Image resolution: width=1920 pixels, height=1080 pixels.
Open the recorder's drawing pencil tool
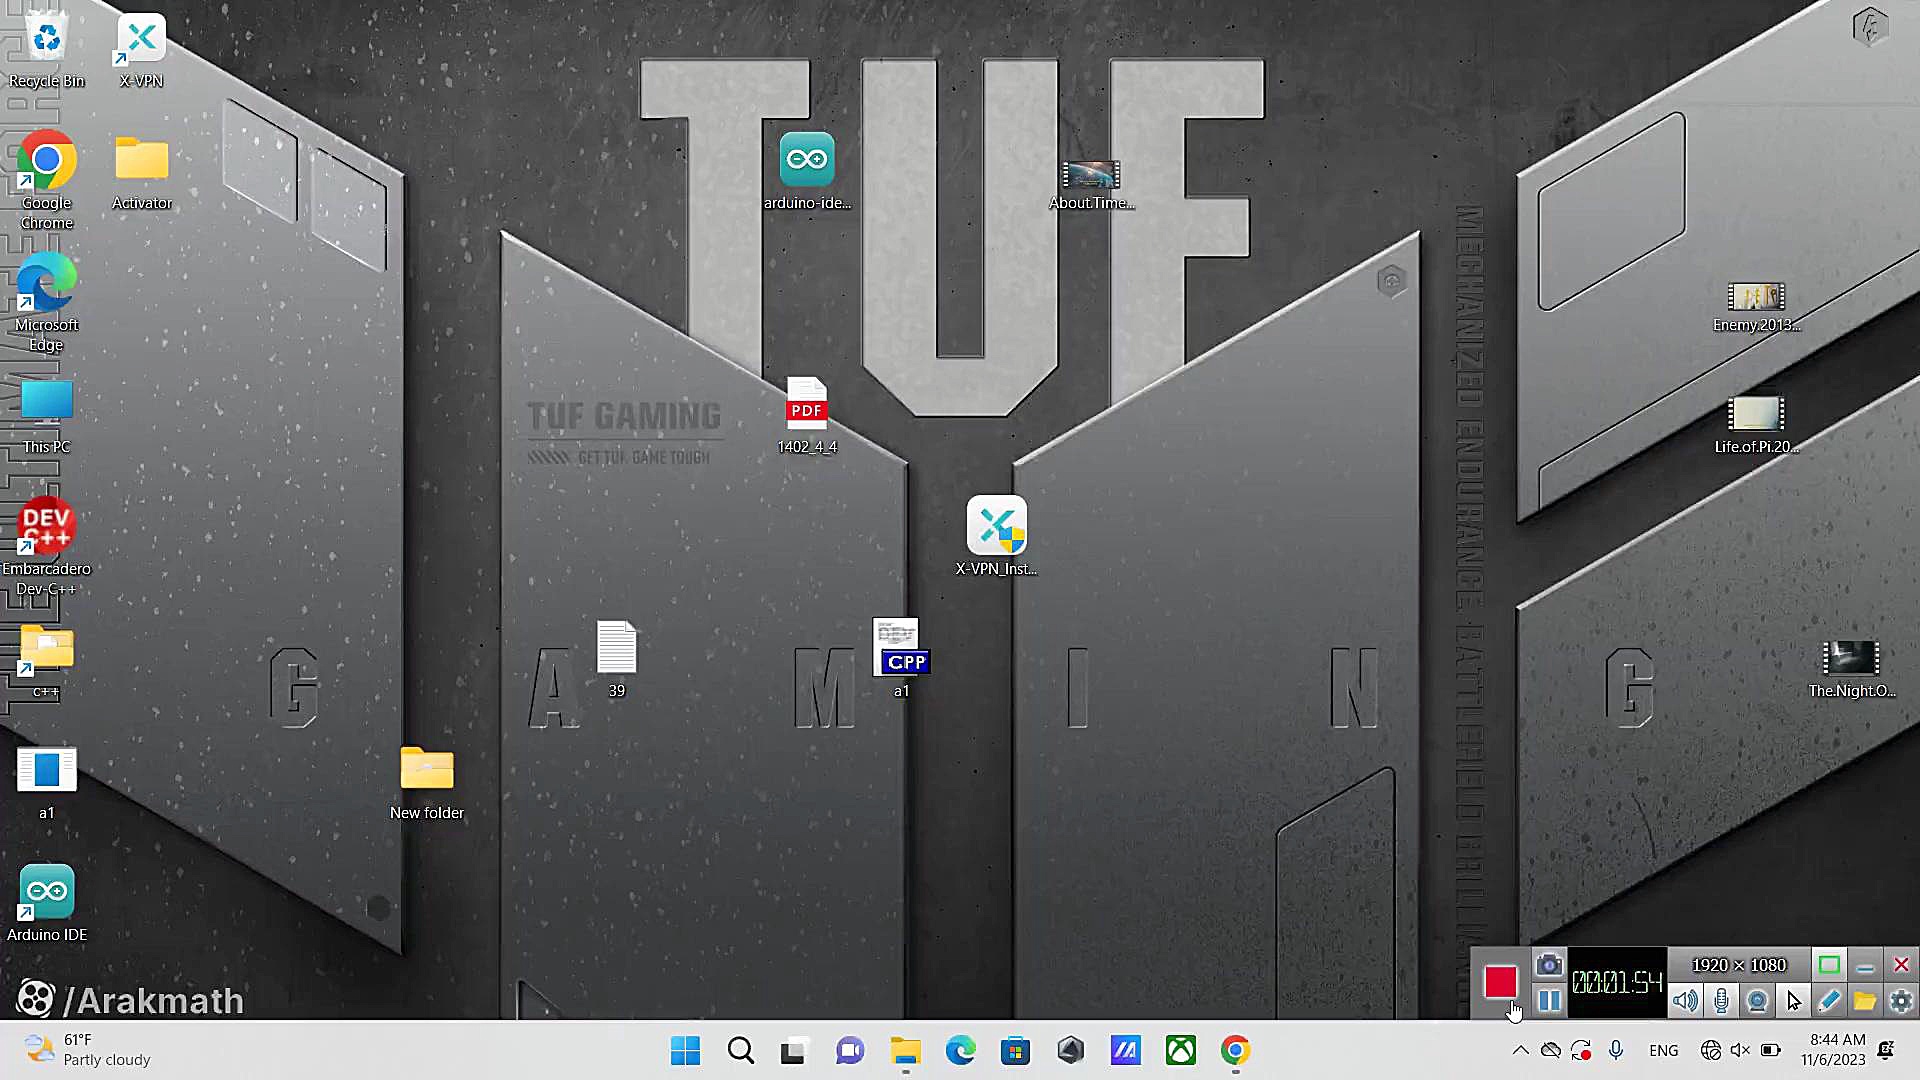(x=1829, y=1001)
